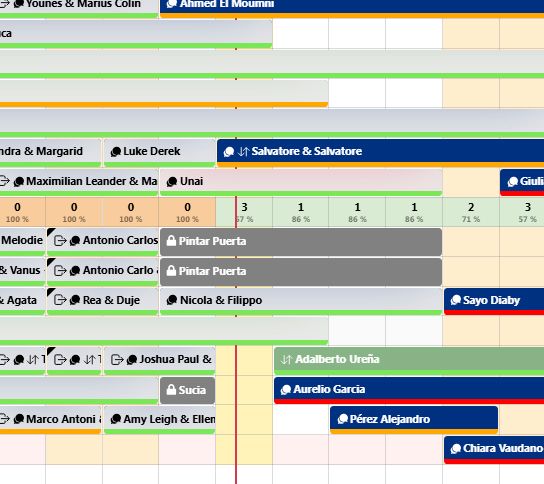The image size is (544, 484).
Task: Click chat bubble icon on Chiara Vaudano booking
Action: point(456,449)
